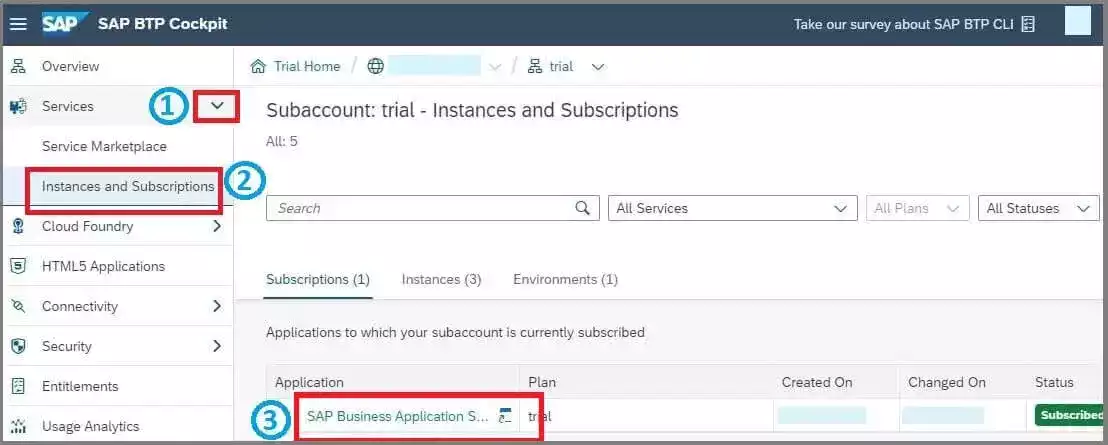Click the go-to-application icon in SAP Business Application row

[505, 415]
